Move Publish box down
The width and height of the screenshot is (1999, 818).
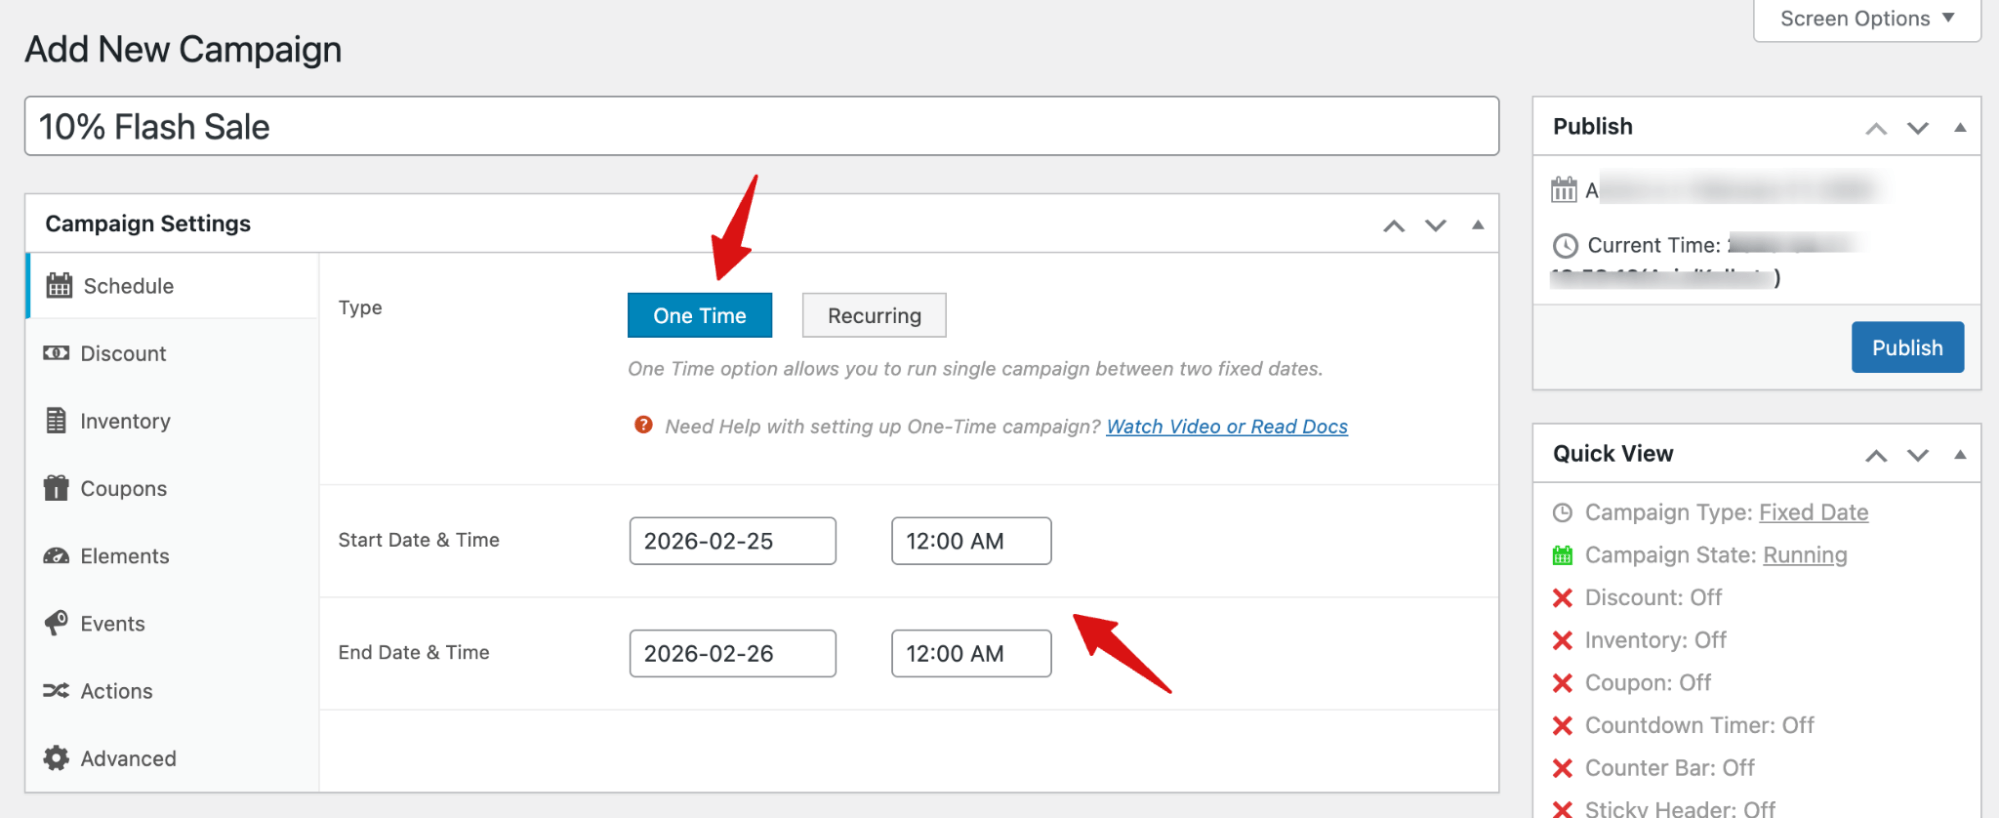(x=1918, y=128)
